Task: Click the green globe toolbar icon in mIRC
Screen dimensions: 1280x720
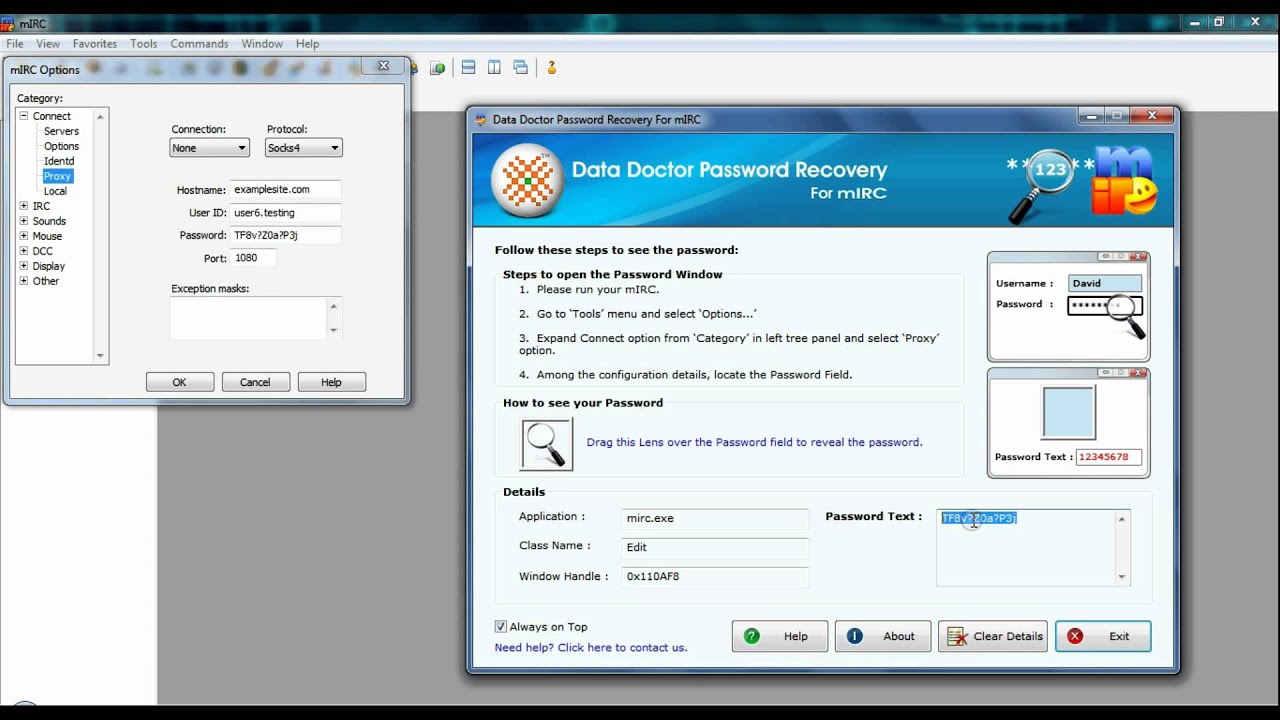Action: coord(437,68)
